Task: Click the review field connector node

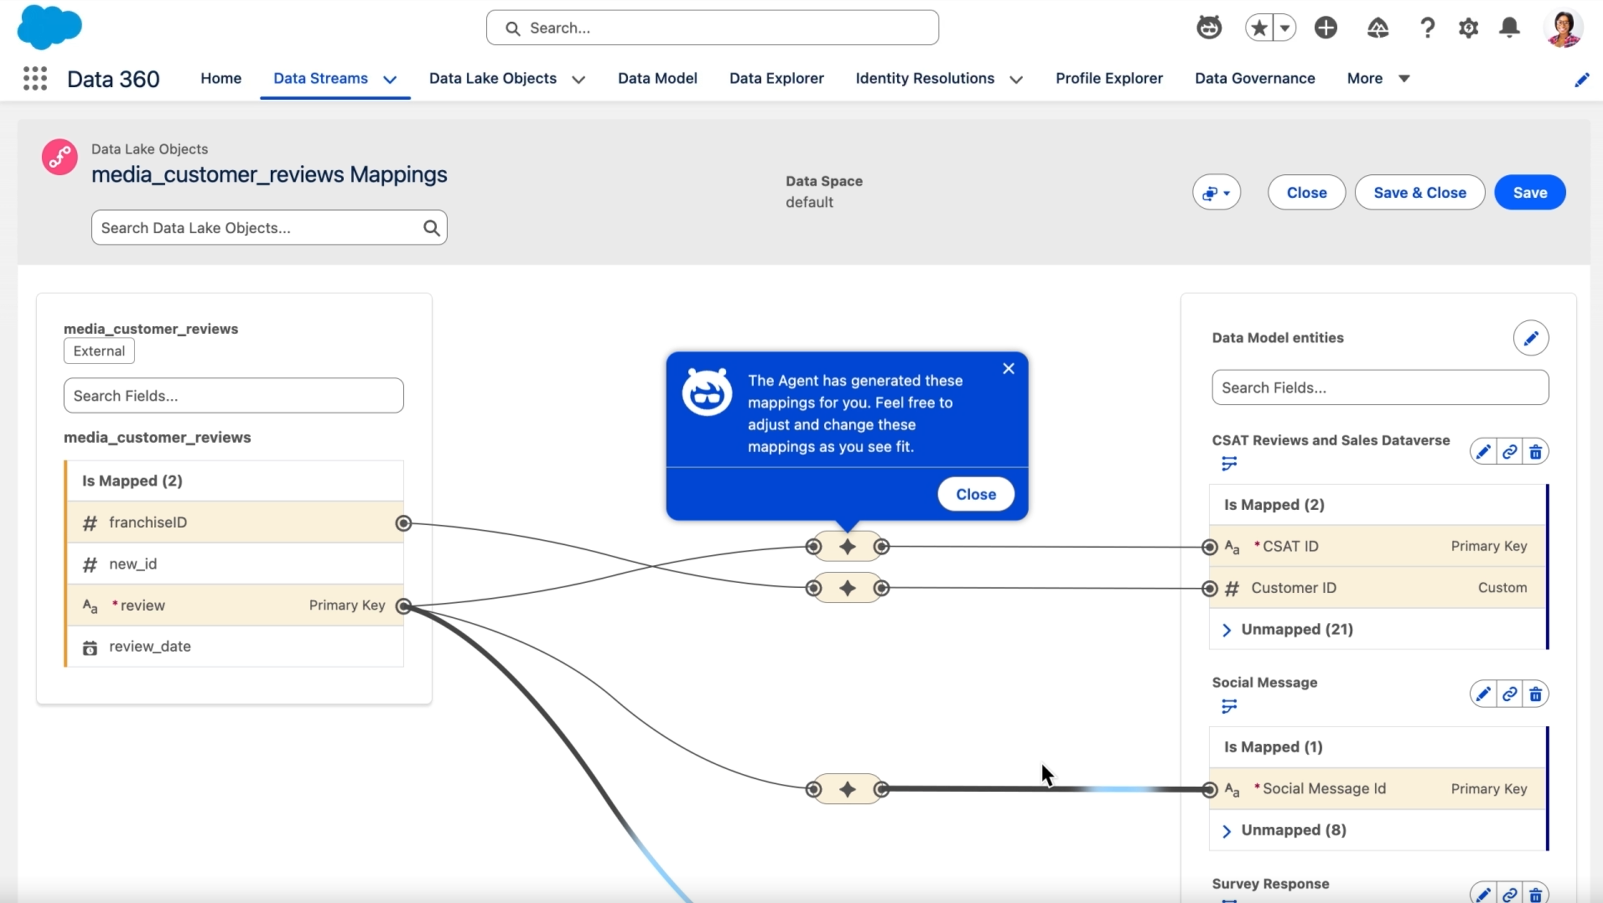Action: point(403,606)
